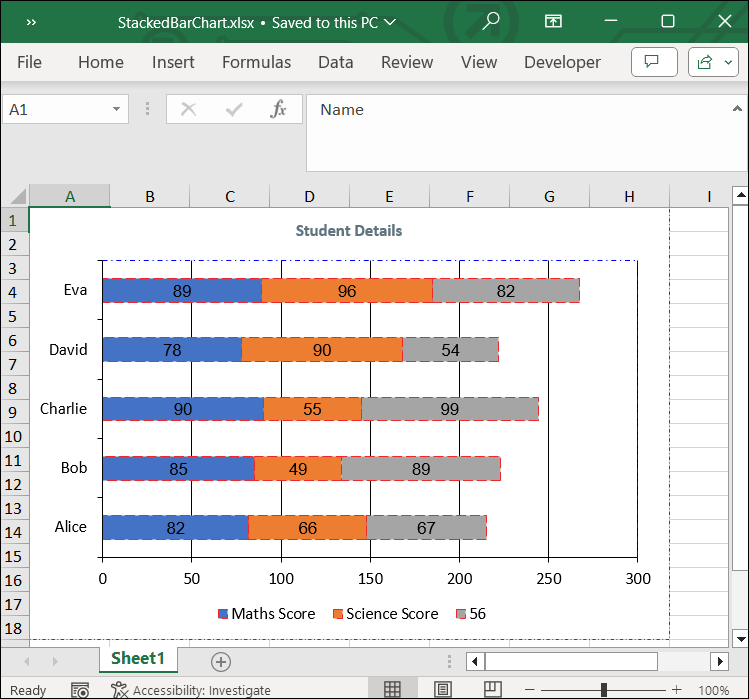Click Science Score legend entry
This screenshot has height=699, width=749.
click(385, 613)
